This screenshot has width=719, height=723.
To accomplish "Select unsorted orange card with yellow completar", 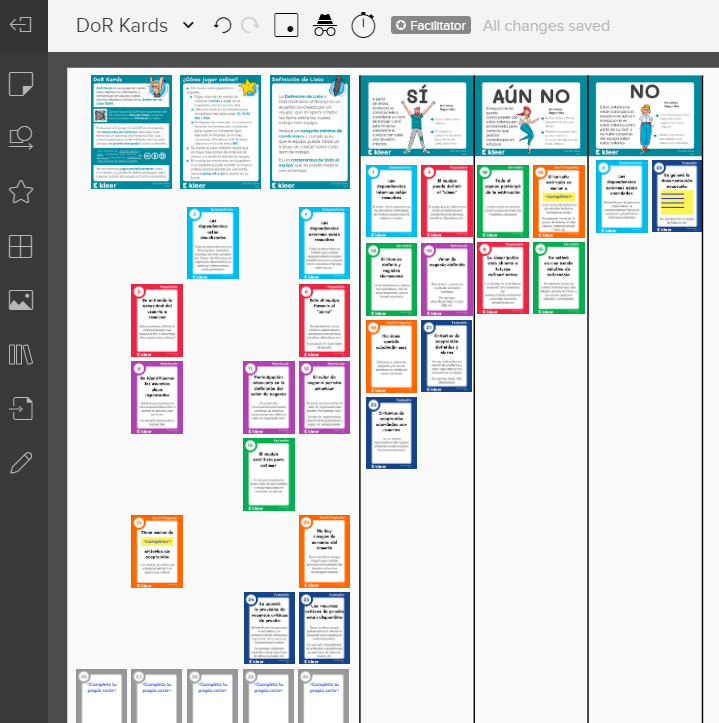I will [157, 551].
